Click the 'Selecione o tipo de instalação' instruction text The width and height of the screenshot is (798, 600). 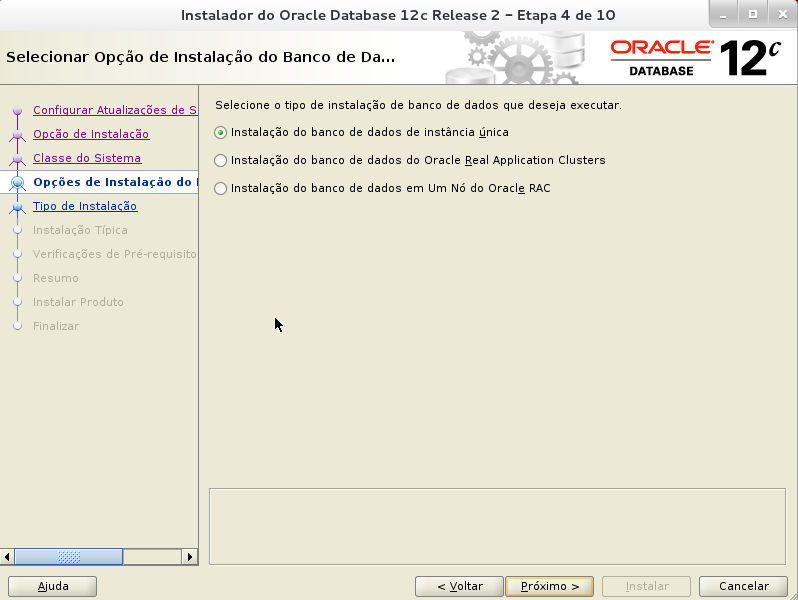(418, 105)
